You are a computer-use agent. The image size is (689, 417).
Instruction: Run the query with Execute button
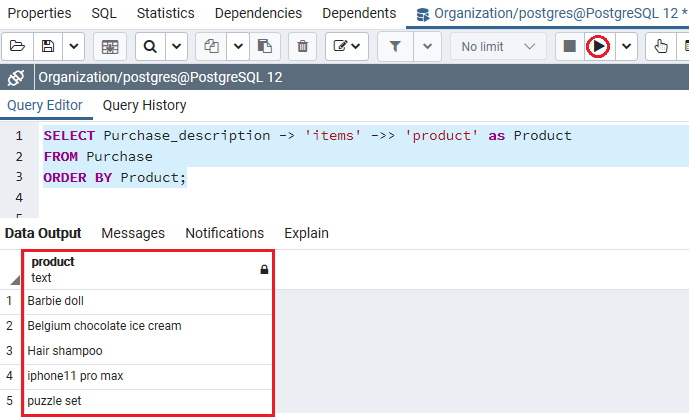point(598,46)
